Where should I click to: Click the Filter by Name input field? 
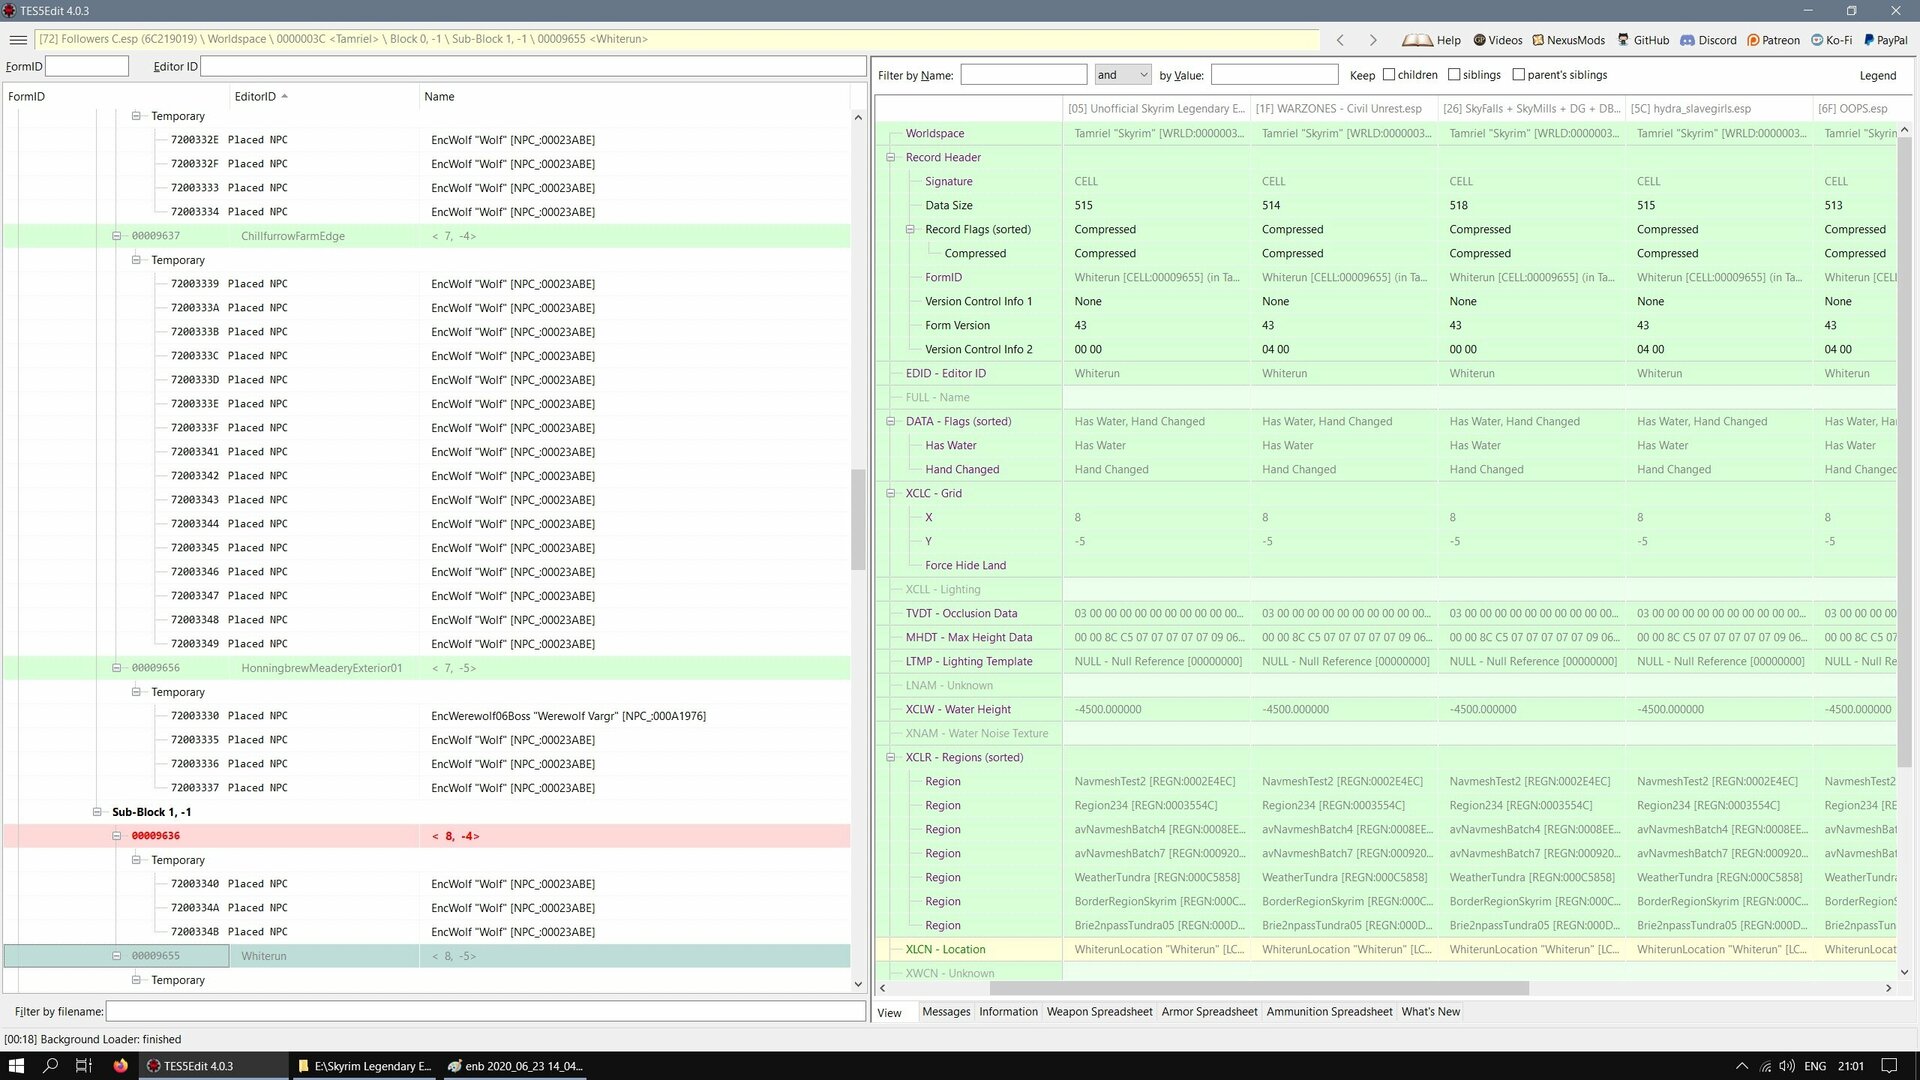1023,75
